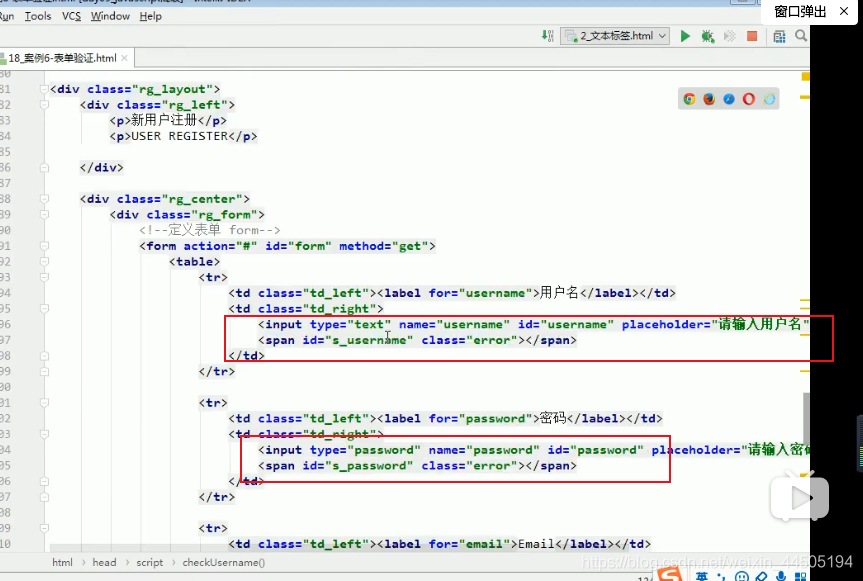The image size is (863, 581).
Task: Click the placeholder 请输入用户名 string
Action: (x=763, y=324)
